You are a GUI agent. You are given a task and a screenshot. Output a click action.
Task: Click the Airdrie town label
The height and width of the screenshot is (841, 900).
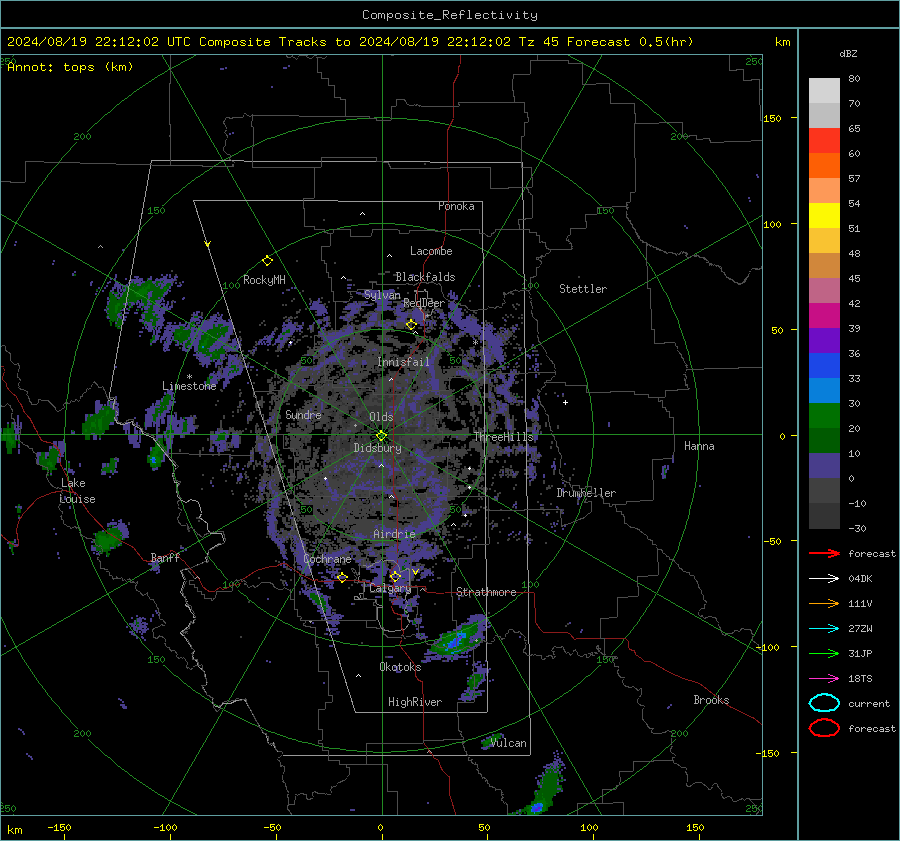pyautogui.click(x=394, y=534)
